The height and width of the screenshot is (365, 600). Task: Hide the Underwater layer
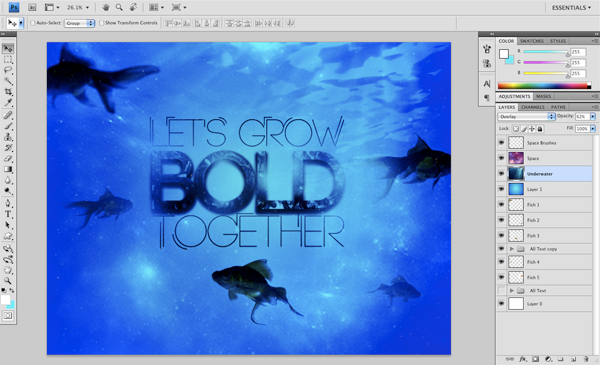click(501, 174)
